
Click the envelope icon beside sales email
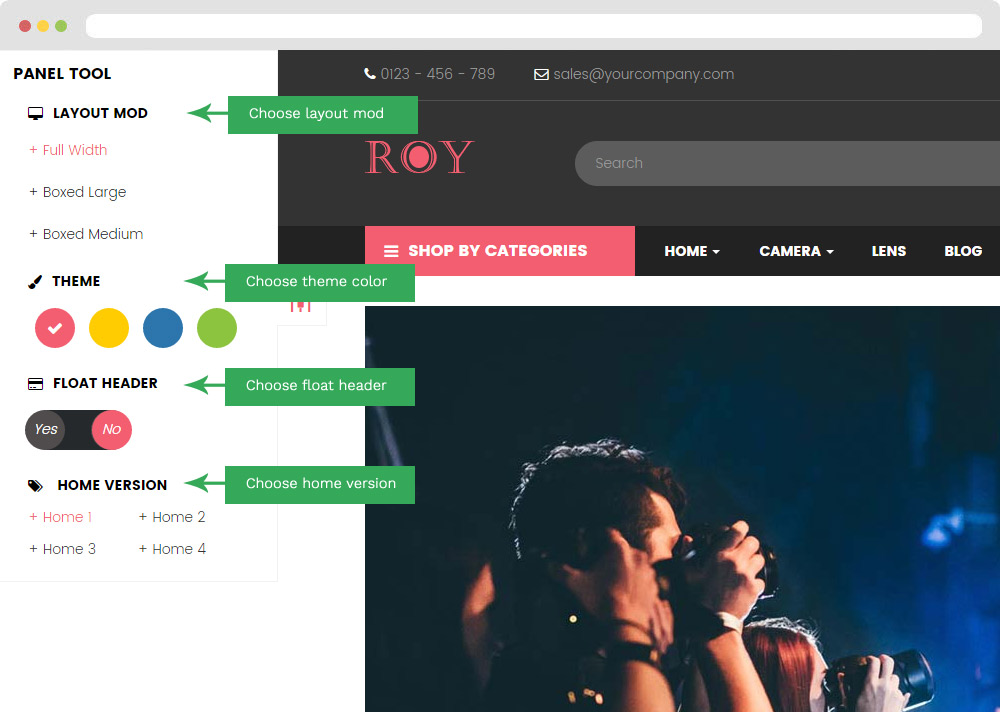click(x=541, y=75)
